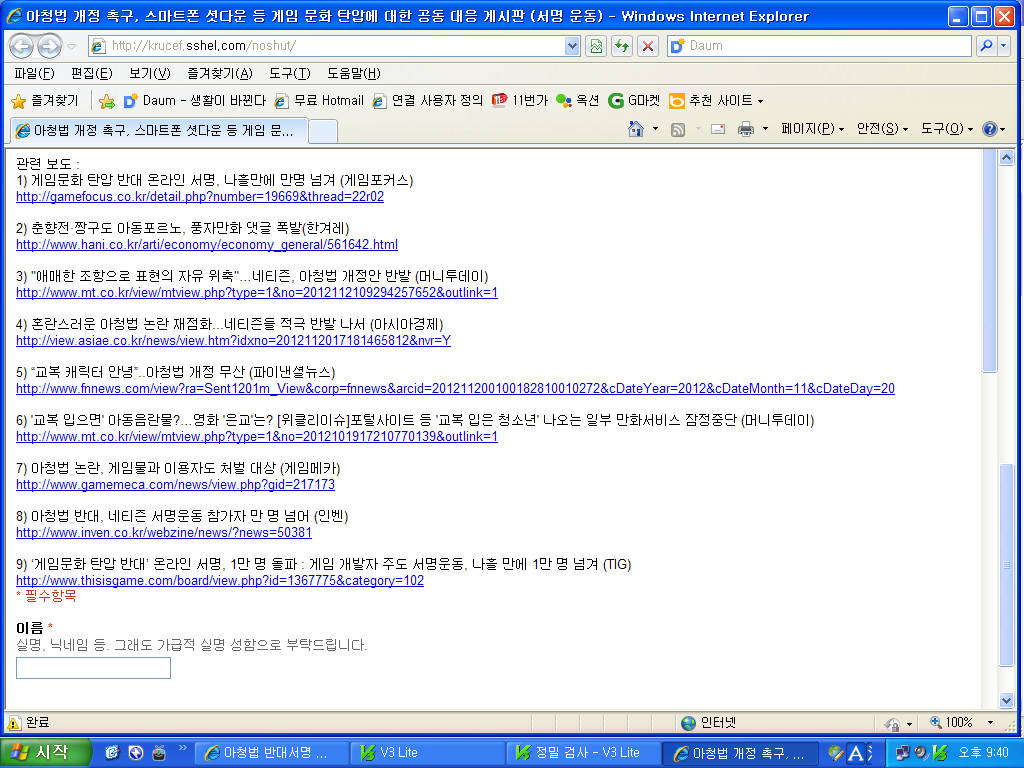Open the 편집(E) menu
Screen dimensions: 1024x768
click(91, 73)
